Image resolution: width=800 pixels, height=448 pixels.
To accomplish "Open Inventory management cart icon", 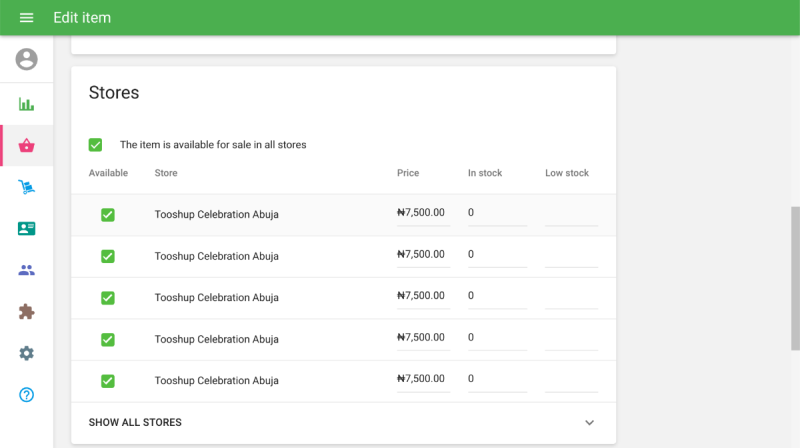I will coord(27,187).
